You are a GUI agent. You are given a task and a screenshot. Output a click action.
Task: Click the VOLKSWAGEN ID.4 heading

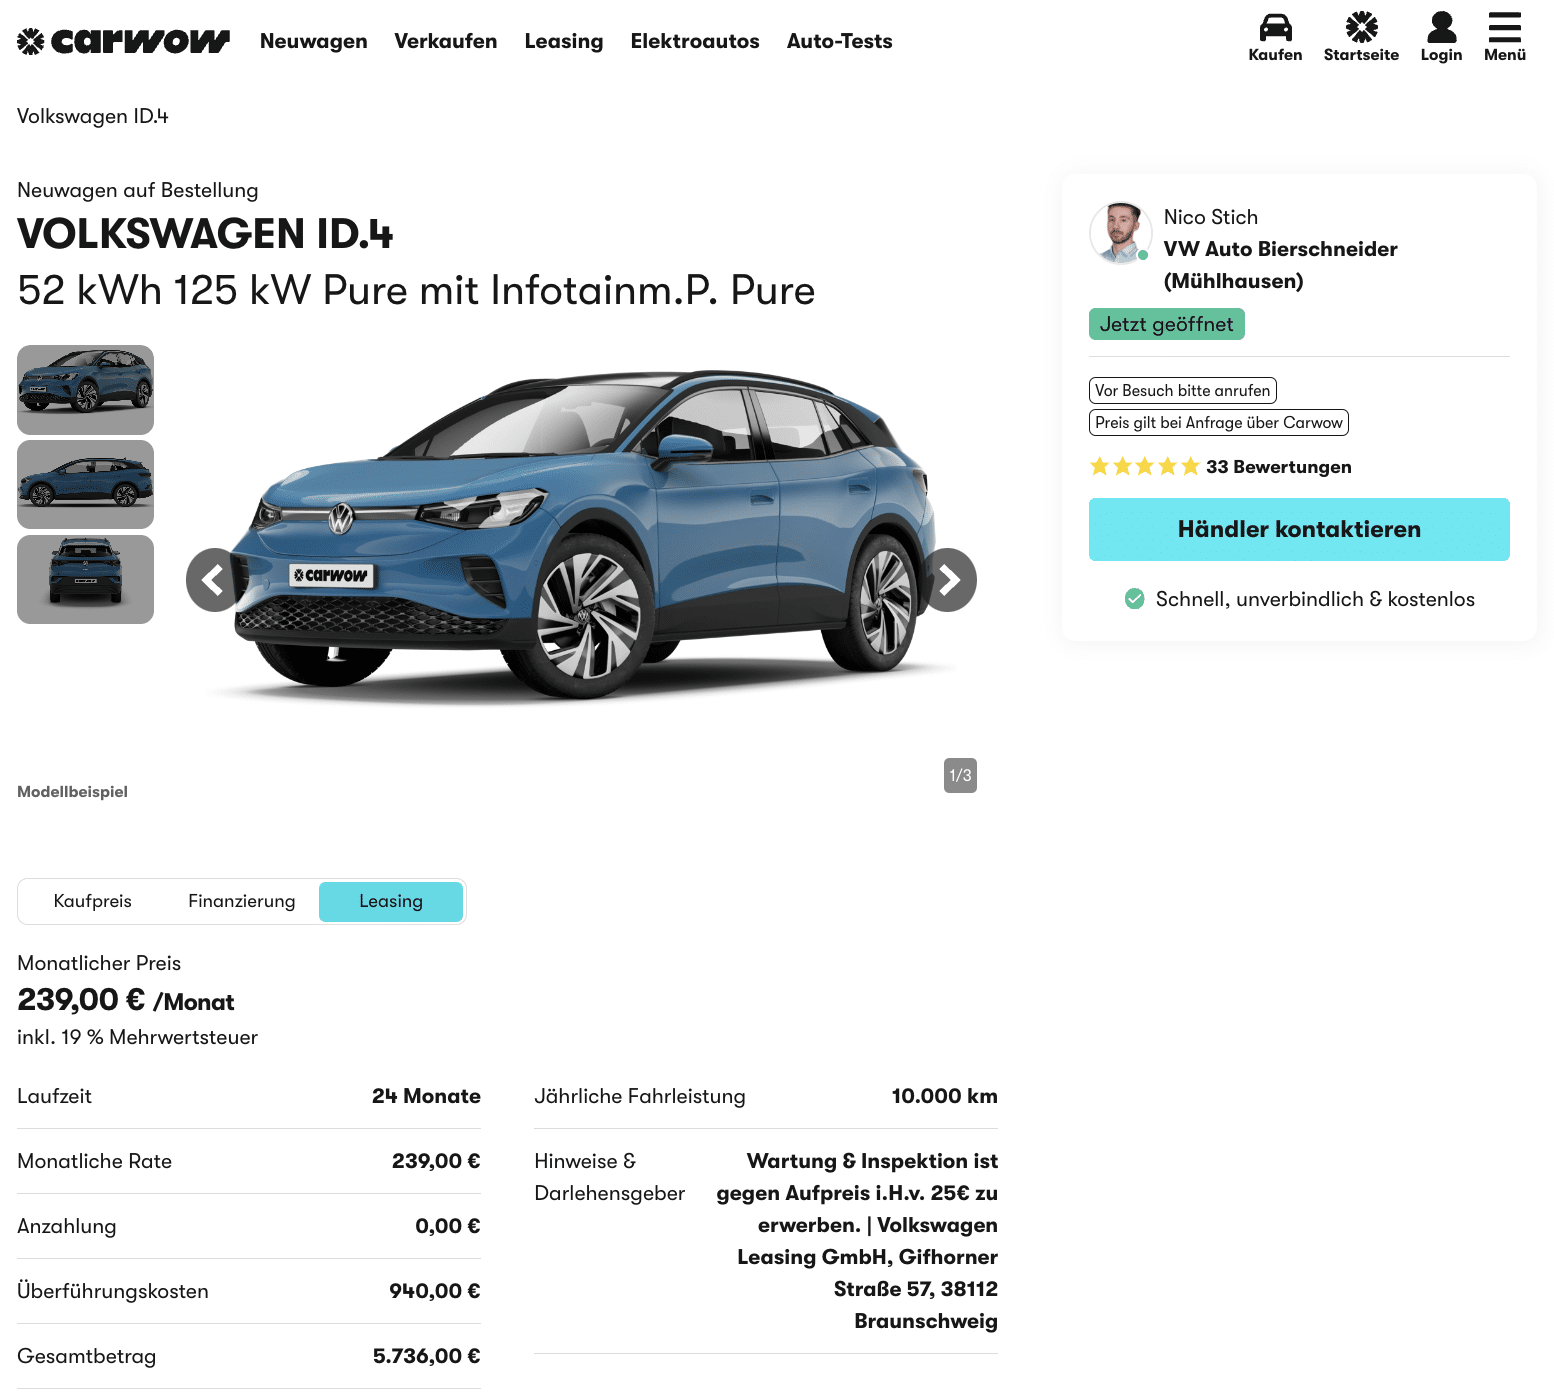tap(205, 234)
